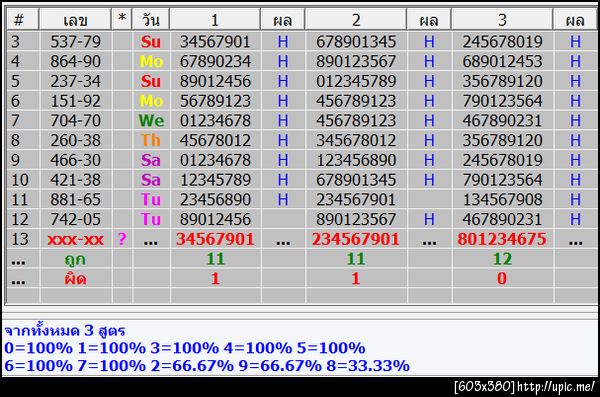Click the green 12 correct count
Image resolution: width=600 pixels, height=397 pixels.
pos(502,259)
